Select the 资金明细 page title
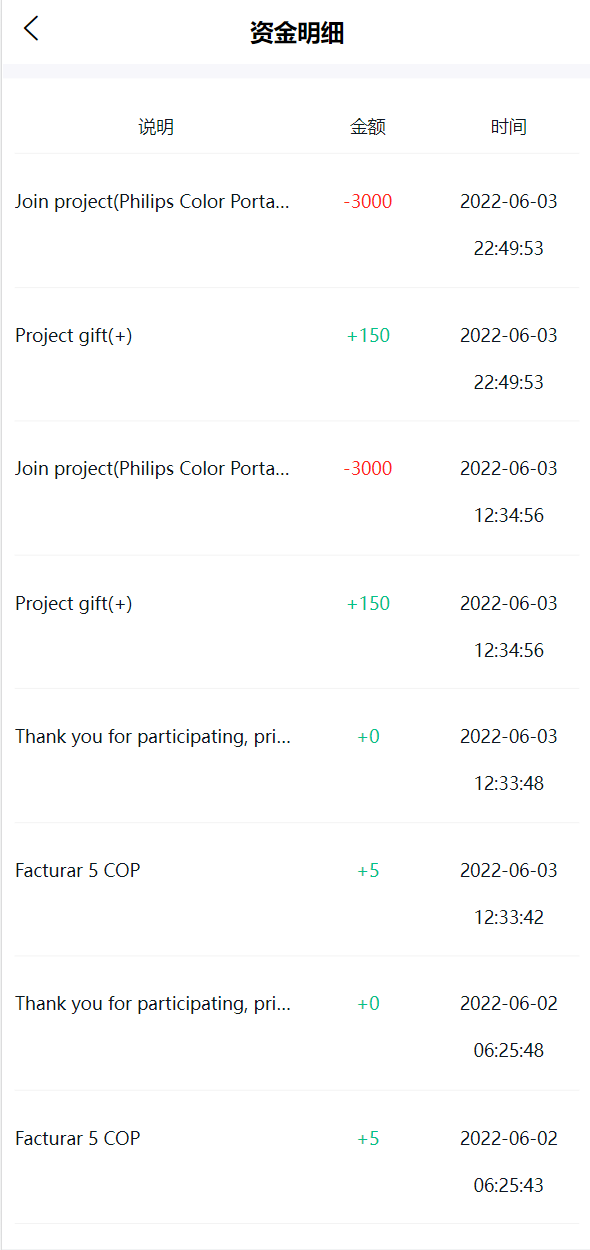 tap(297, 33)
